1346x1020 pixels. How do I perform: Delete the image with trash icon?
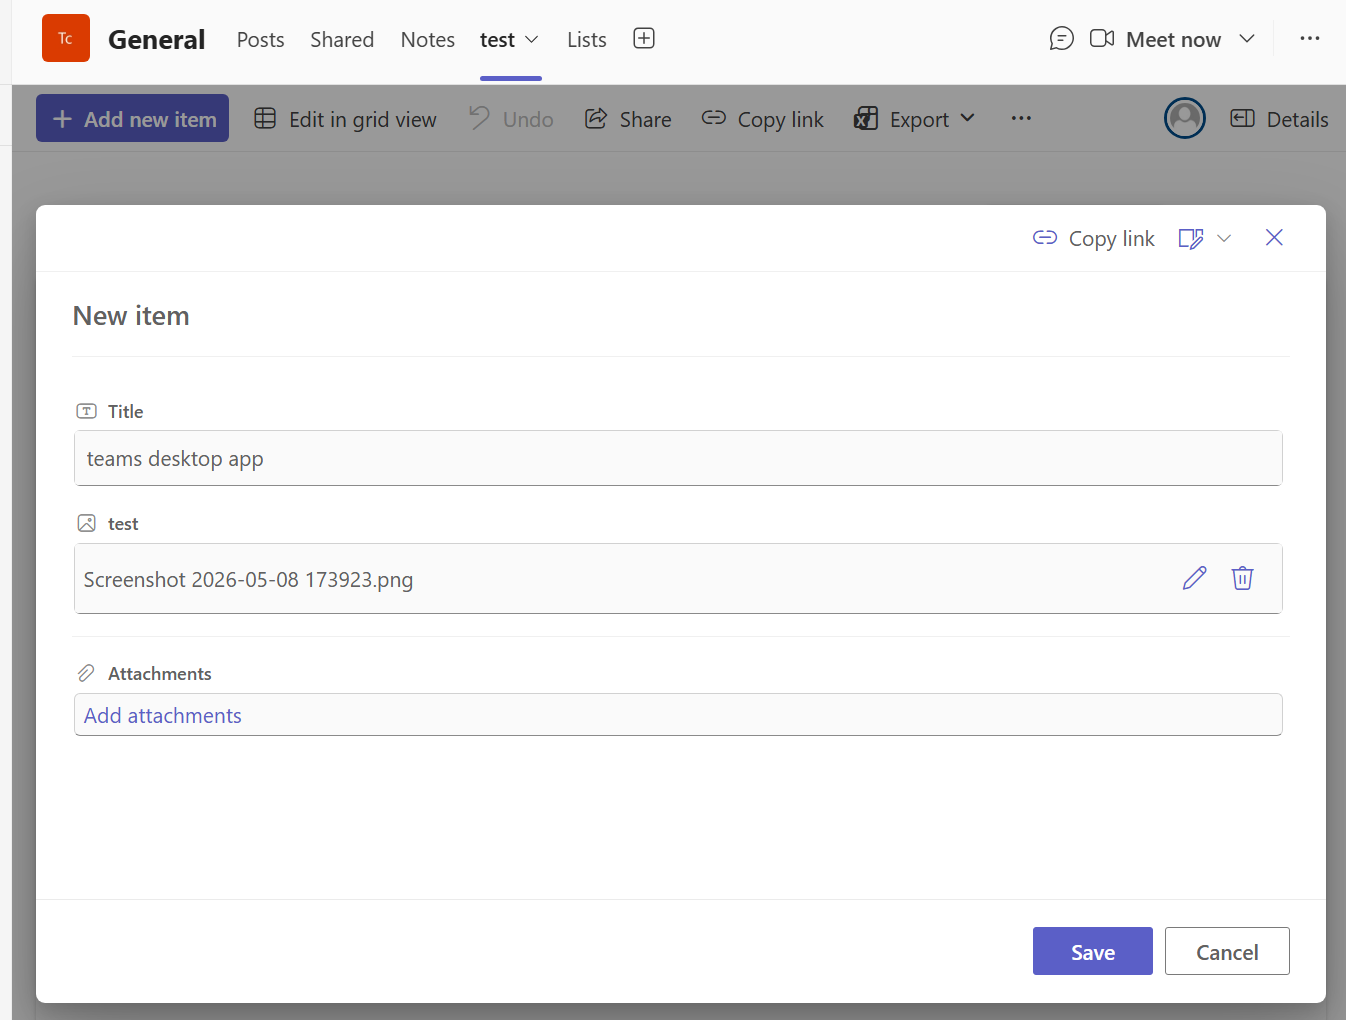1242,578
